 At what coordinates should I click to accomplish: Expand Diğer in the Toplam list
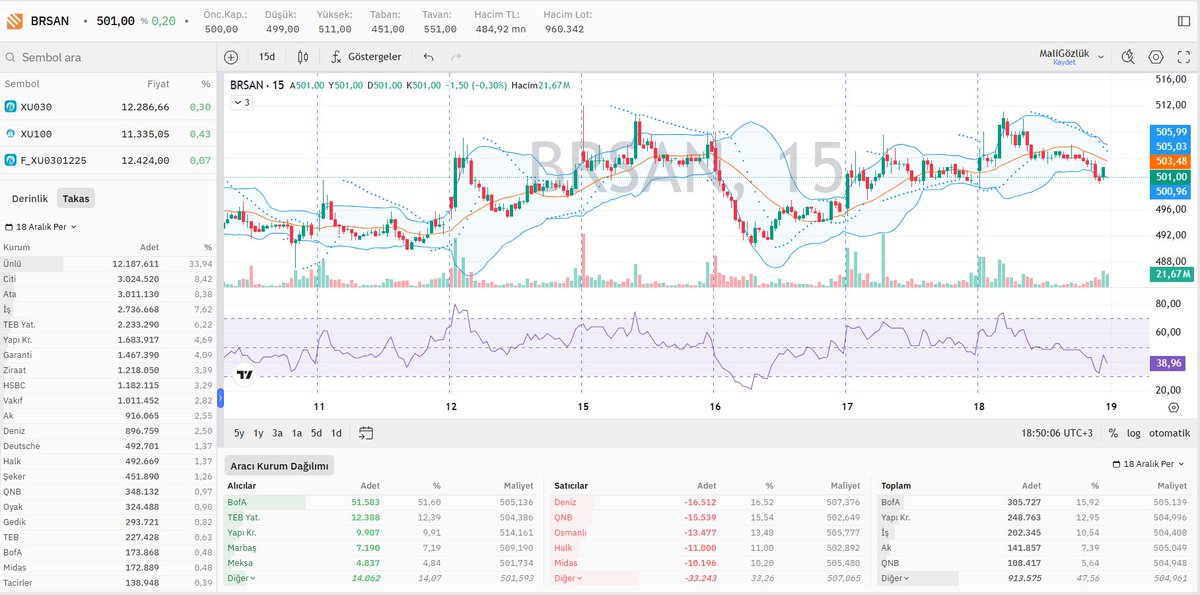click(x=894, y=577)
